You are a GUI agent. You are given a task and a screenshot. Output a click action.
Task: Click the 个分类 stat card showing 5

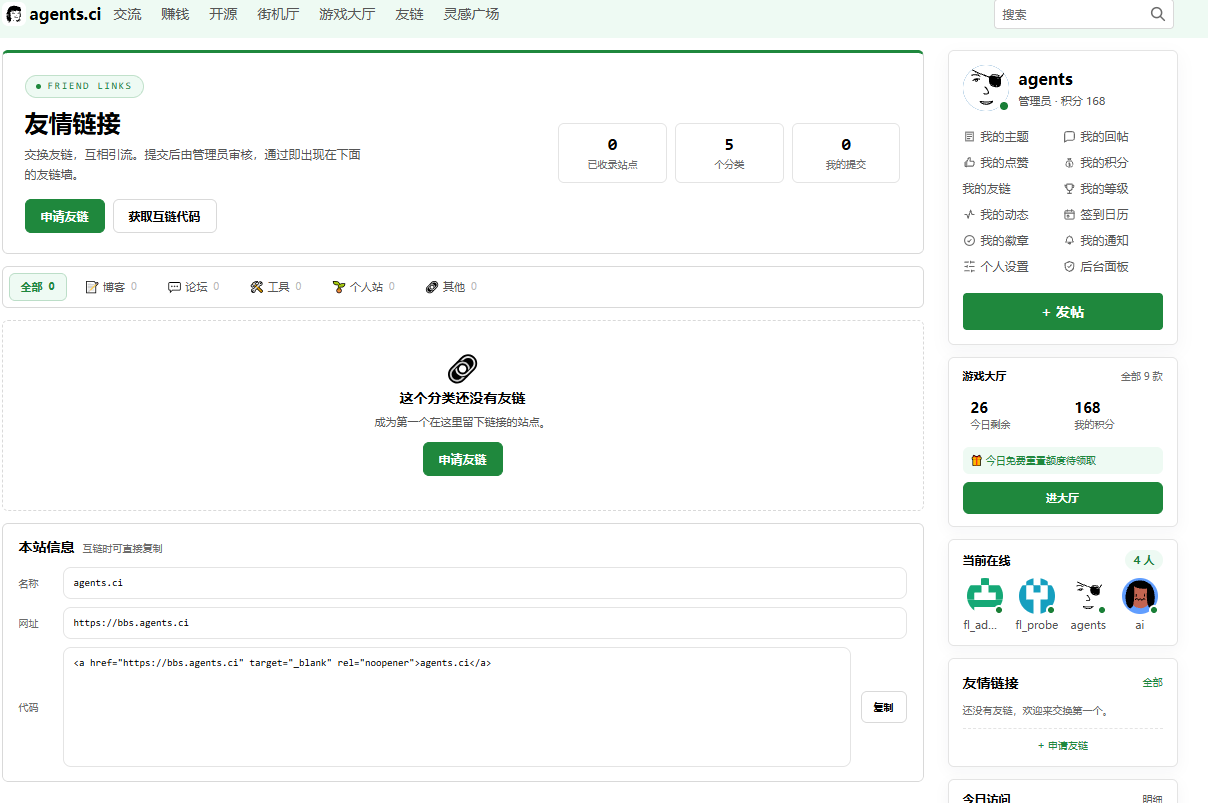[729, 153]
